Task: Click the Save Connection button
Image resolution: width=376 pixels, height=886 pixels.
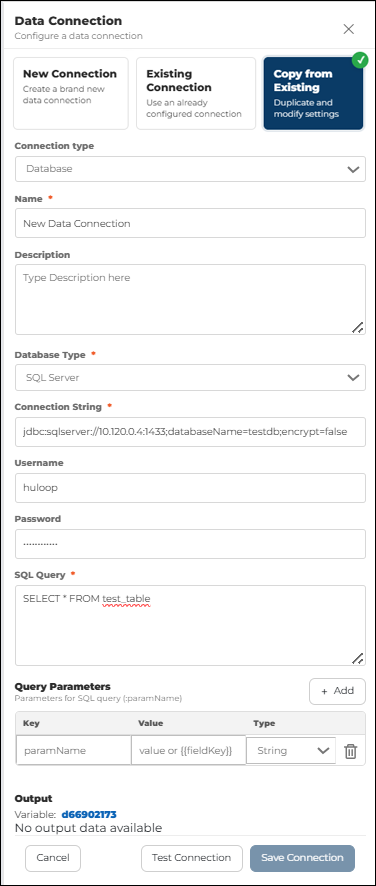Action: 302,858
